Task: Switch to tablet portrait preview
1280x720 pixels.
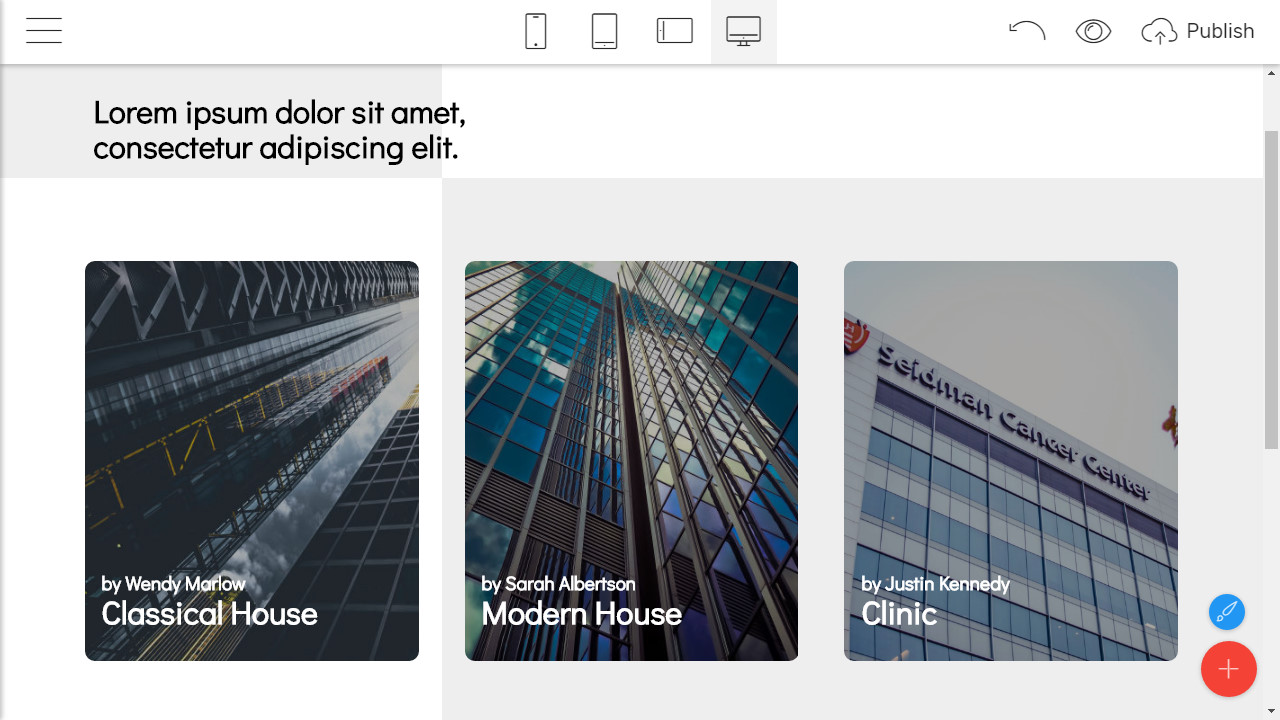Action: click(x=604, y=31)
